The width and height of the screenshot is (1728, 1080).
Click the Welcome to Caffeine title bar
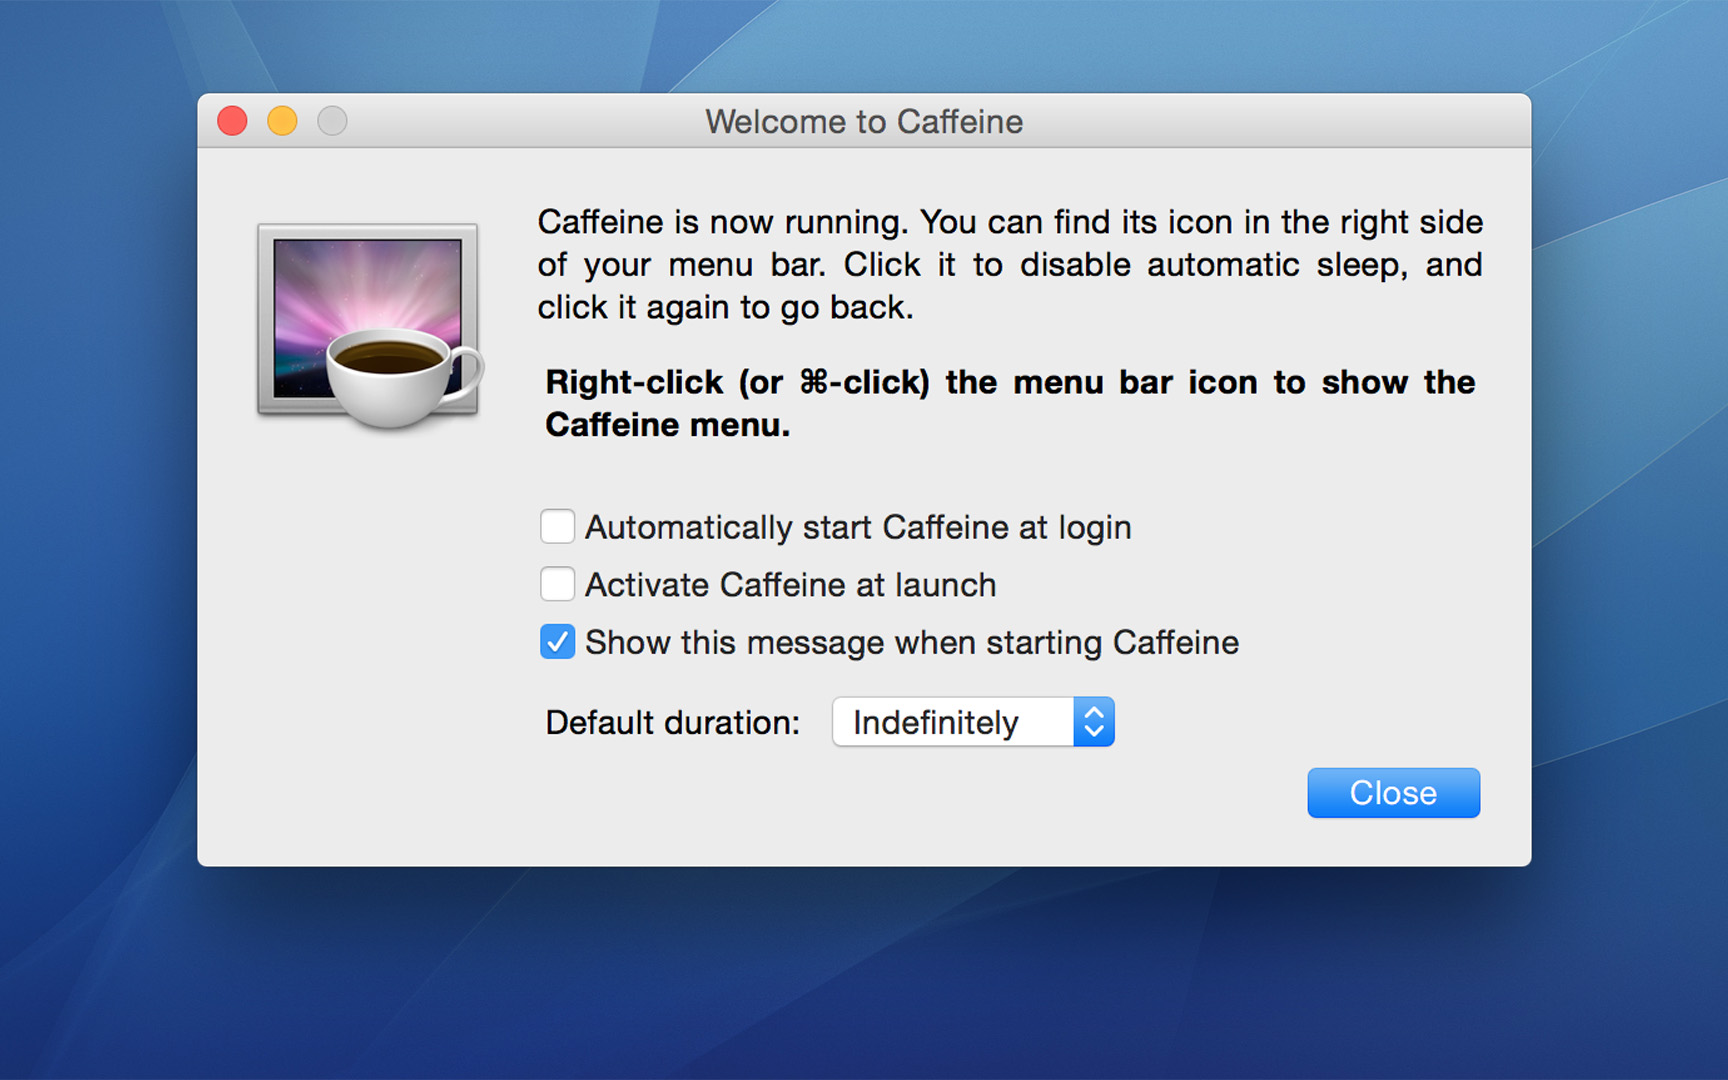tap(864, 121)
